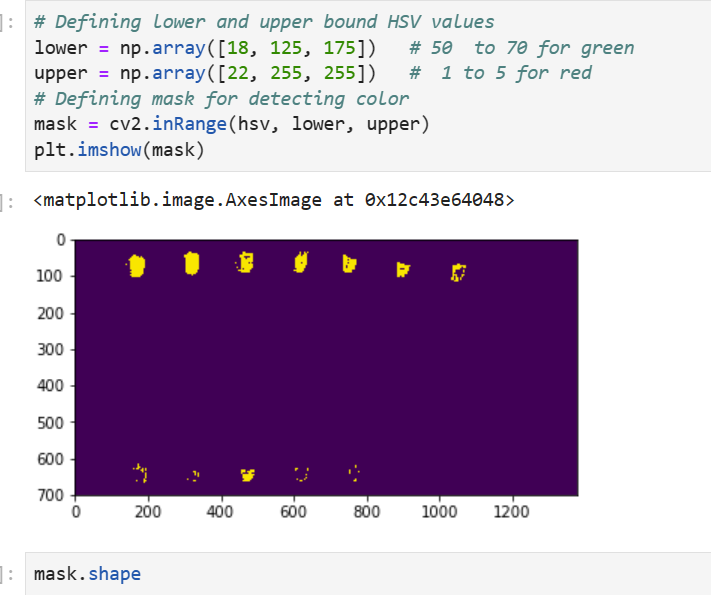This screenshot has width=711, height=595.
Task: Click the y-axis tick label 400
Action: coord(50,386)
